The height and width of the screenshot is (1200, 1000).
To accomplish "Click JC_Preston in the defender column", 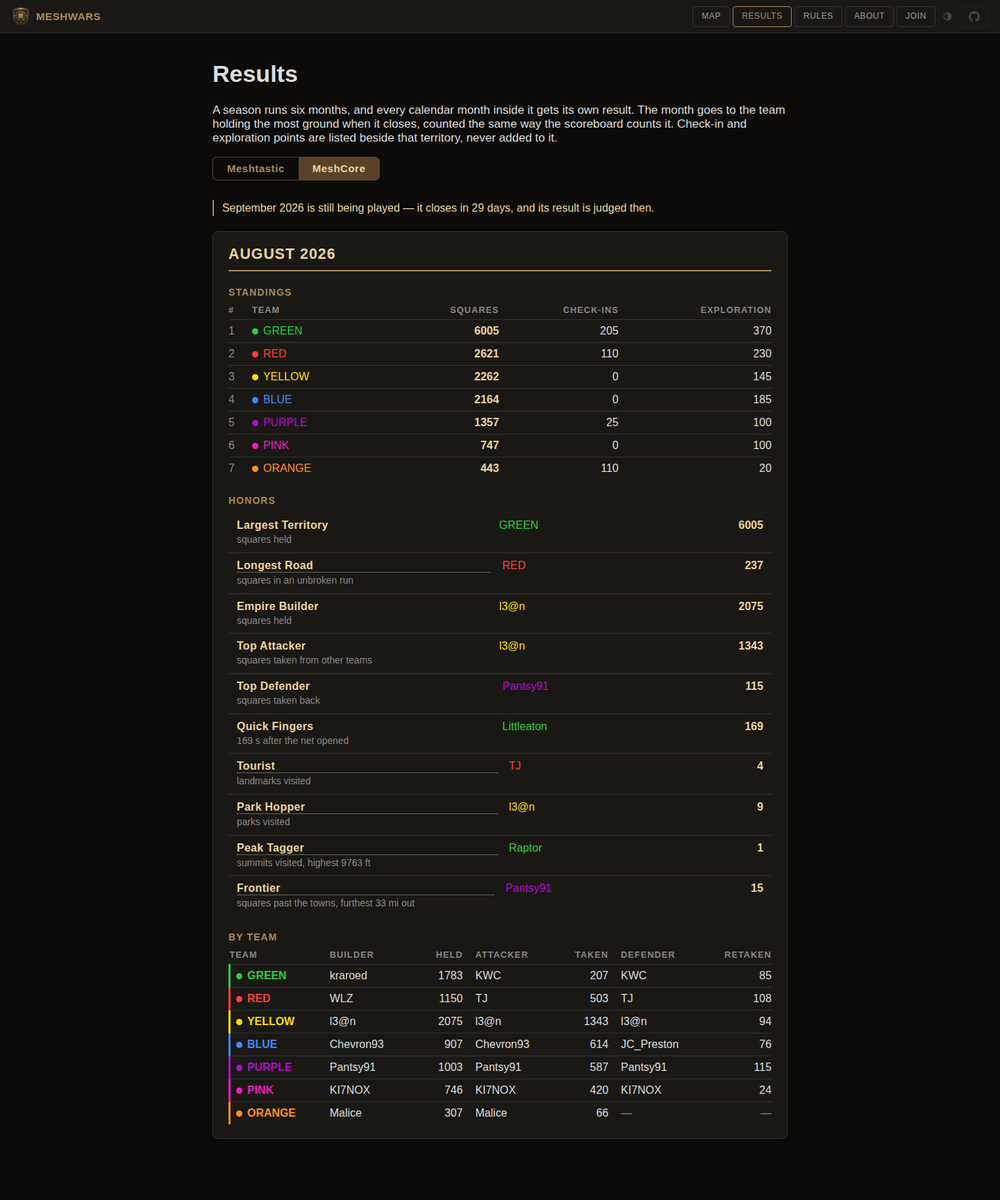I will (x=650, y=1044).
